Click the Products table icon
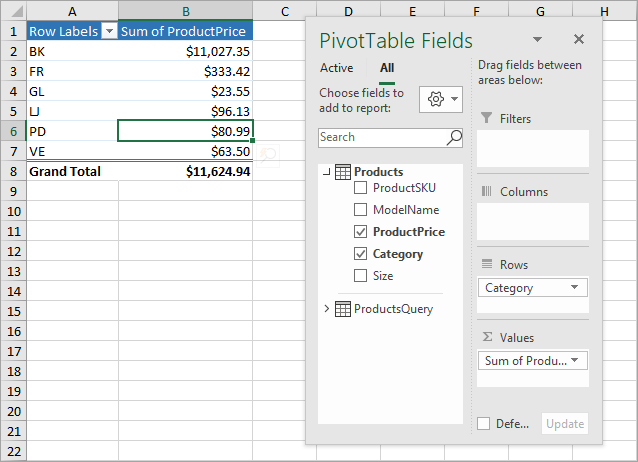The image size is (638, 462). click(x=343, y=172)
